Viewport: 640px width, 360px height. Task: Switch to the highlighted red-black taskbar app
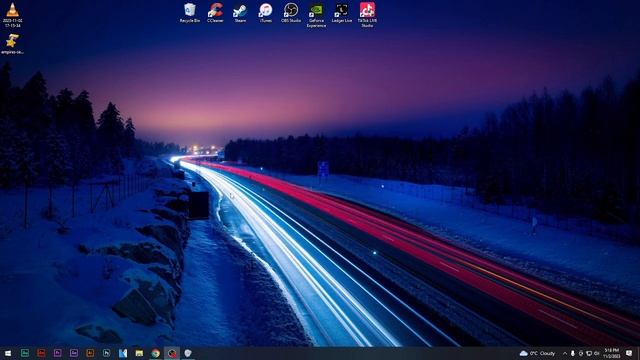click(172, 353)
